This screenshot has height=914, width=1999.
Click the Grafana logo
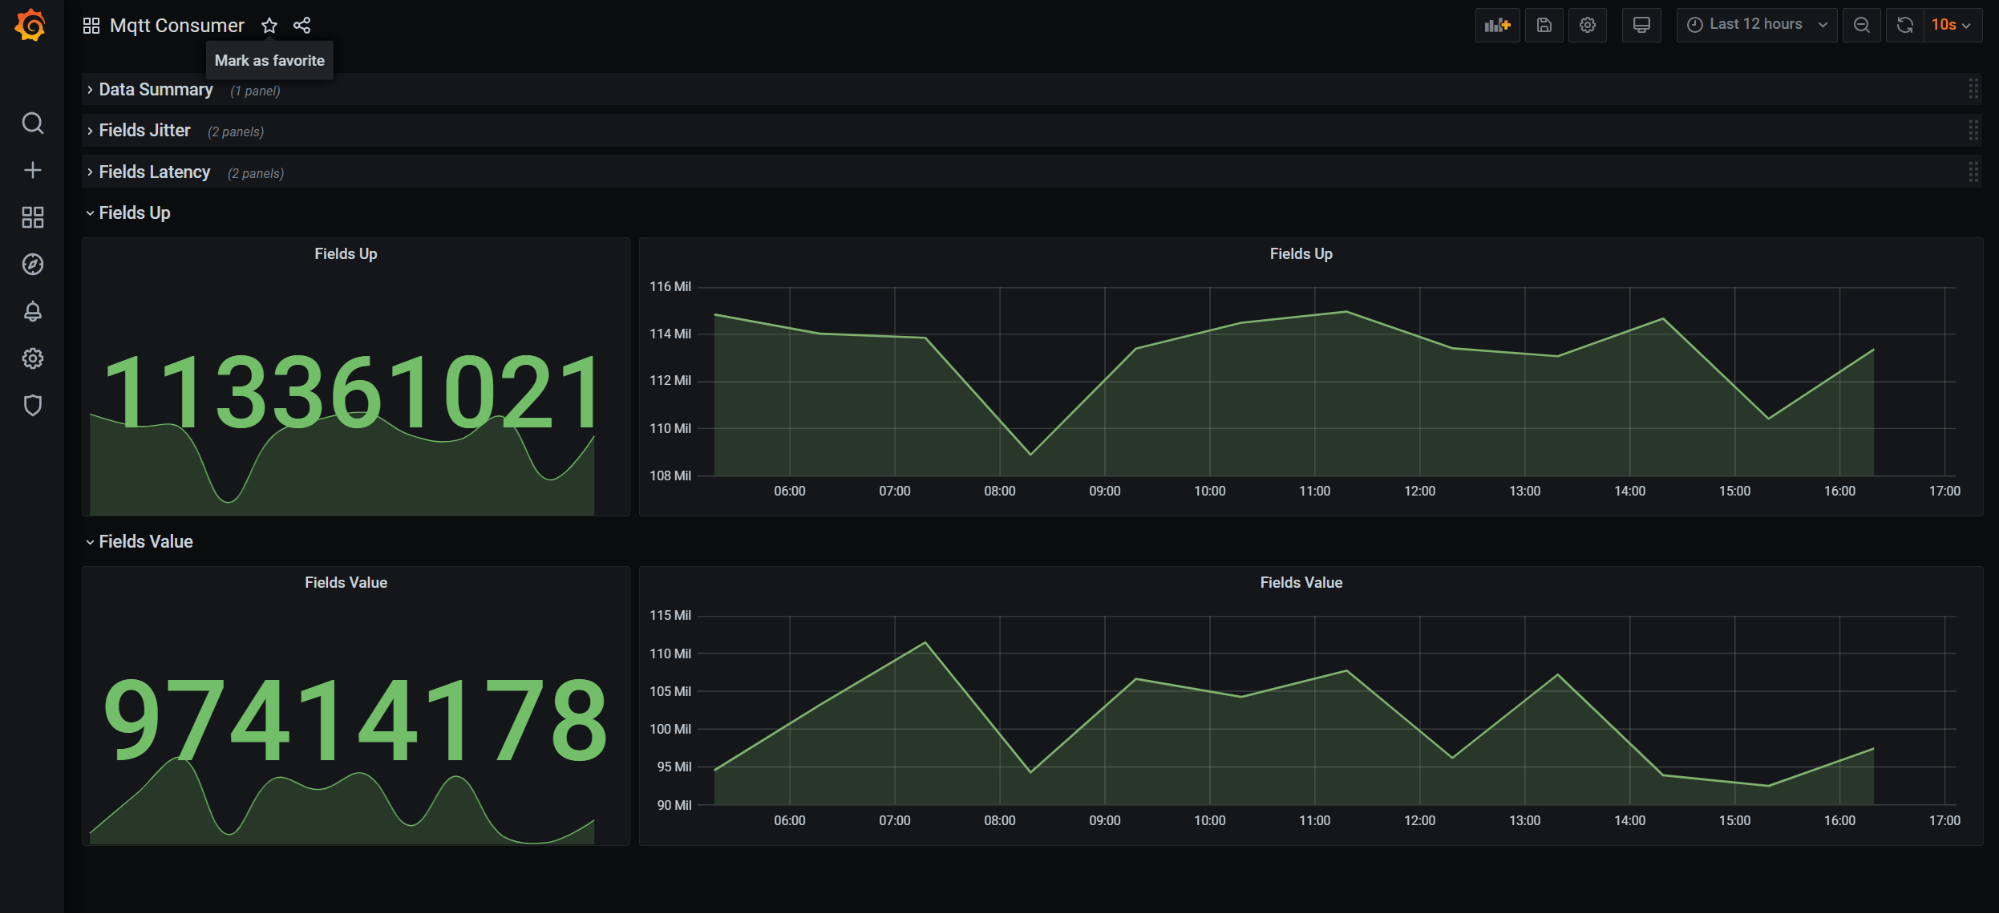point(29,25)
